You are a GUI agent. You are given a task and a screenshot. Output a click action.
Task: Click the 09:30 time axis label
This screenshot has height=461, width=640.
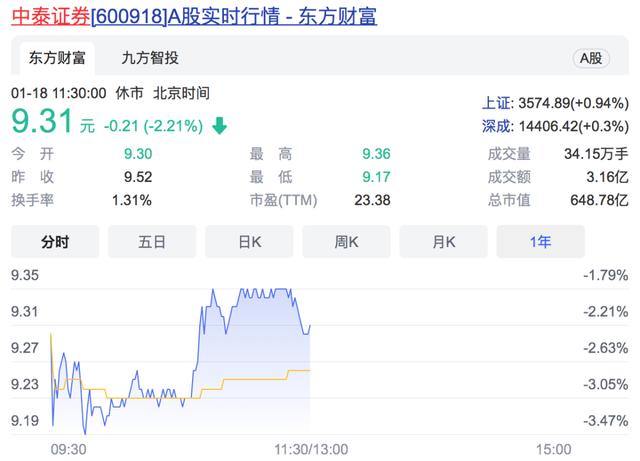[x=69, y=450]
